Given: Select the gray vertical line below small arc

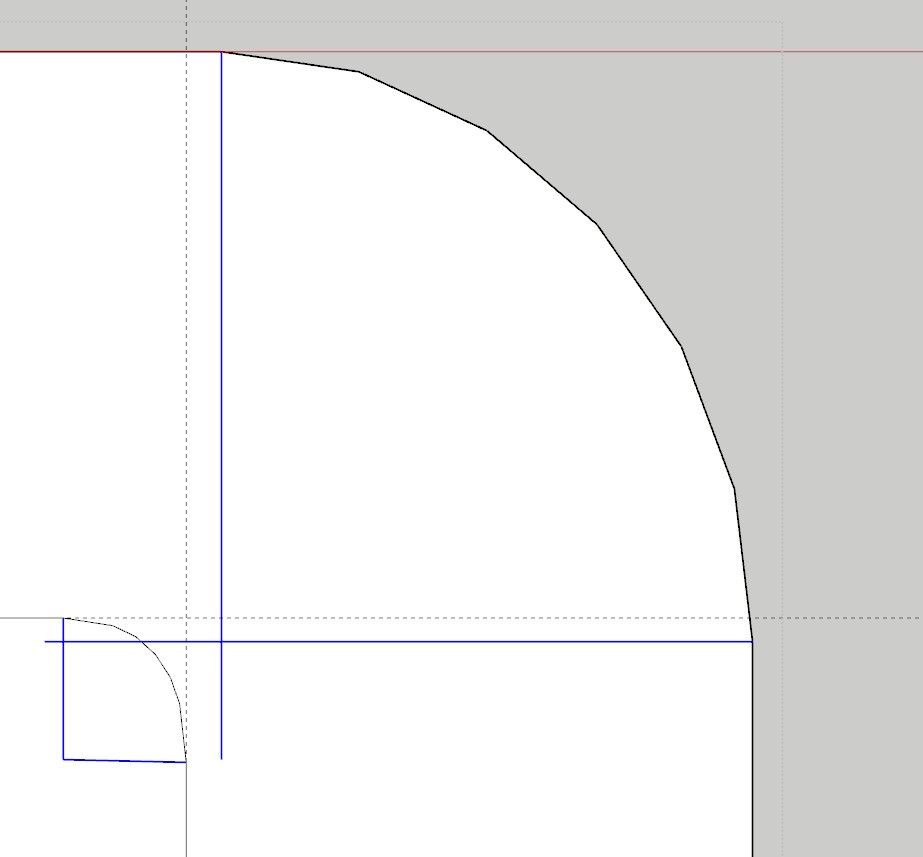Looking at the screenshot, I should click(187, 810).
